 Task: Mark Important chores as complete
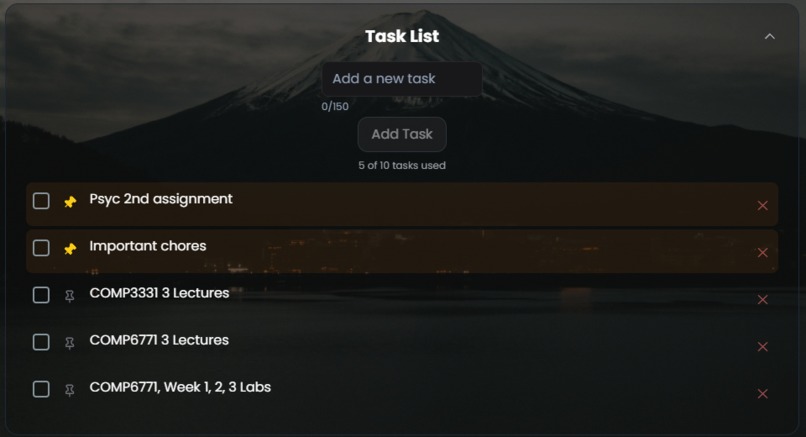[x=41, y=248]
